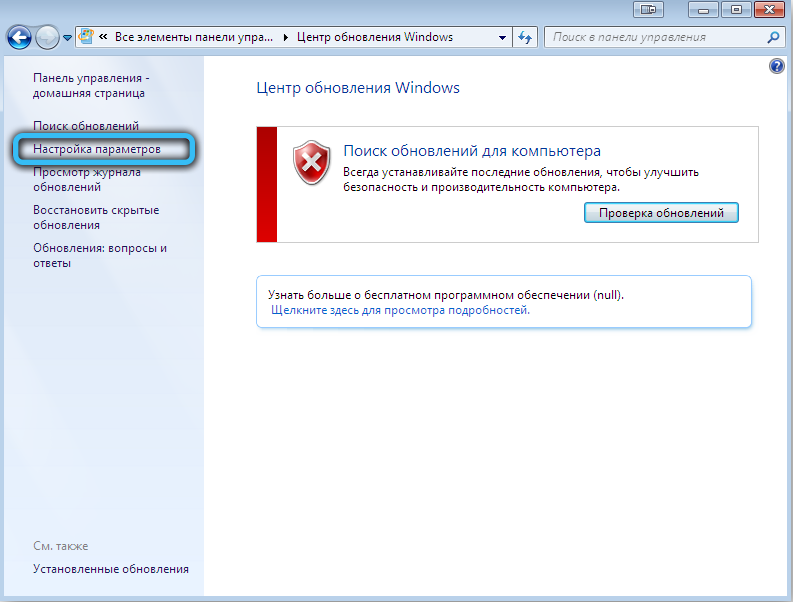This screenshot has height=602, width=793.
Task: Click heading 'Поиск обновлений для компьютера'
Action: click(x=472, y=151)
